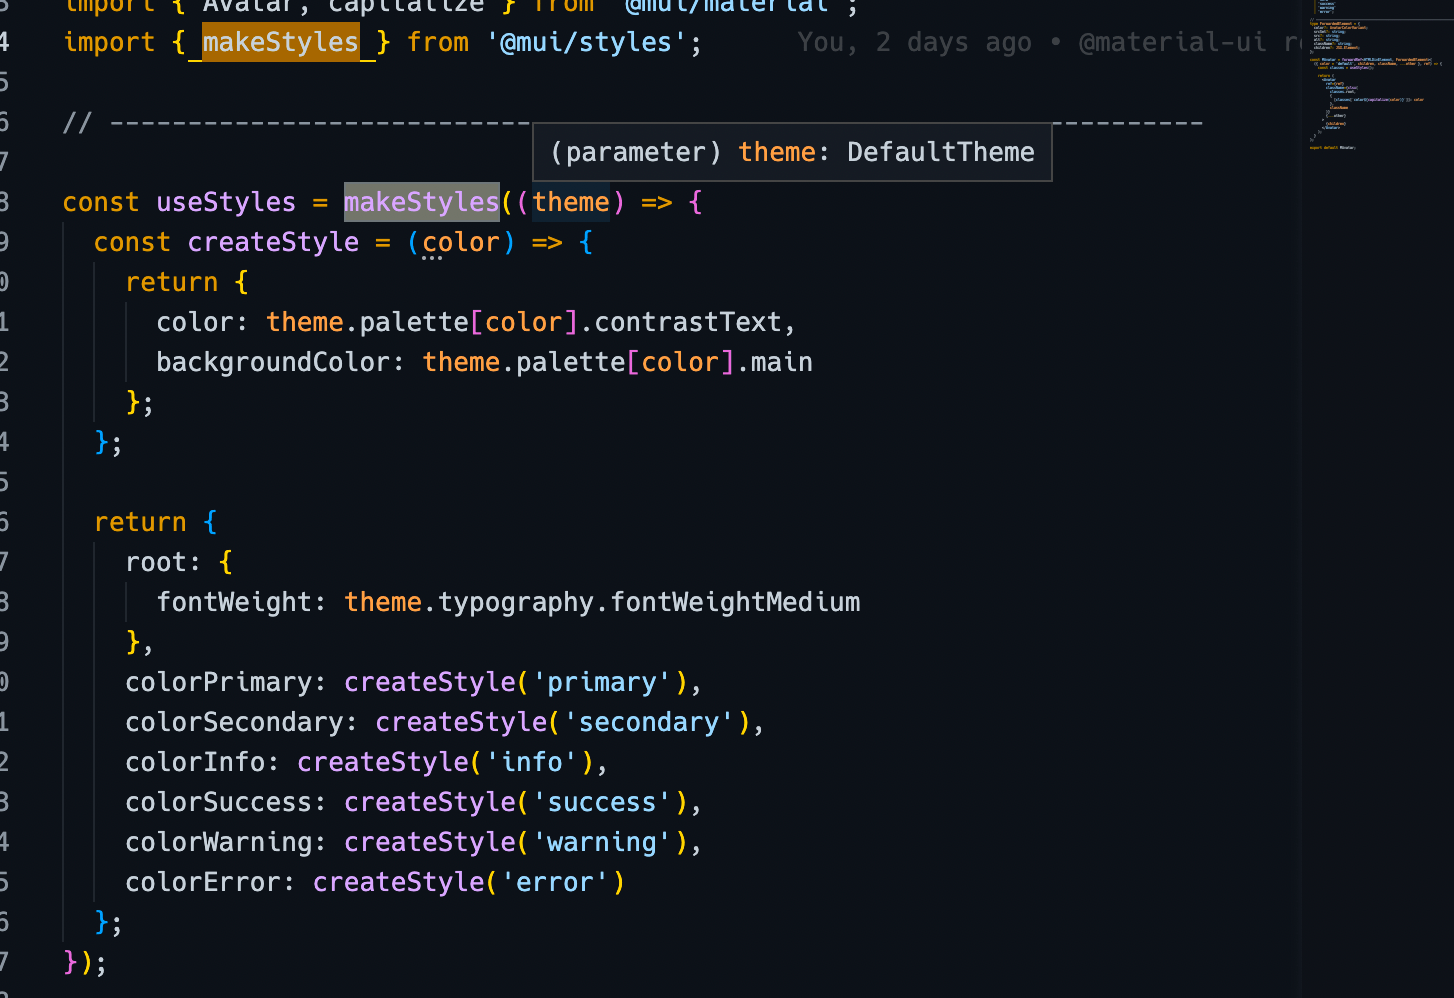Click the '@mui/styles' import string
Viewport: 1454px width, 998px height.
(x=586, y=42)
